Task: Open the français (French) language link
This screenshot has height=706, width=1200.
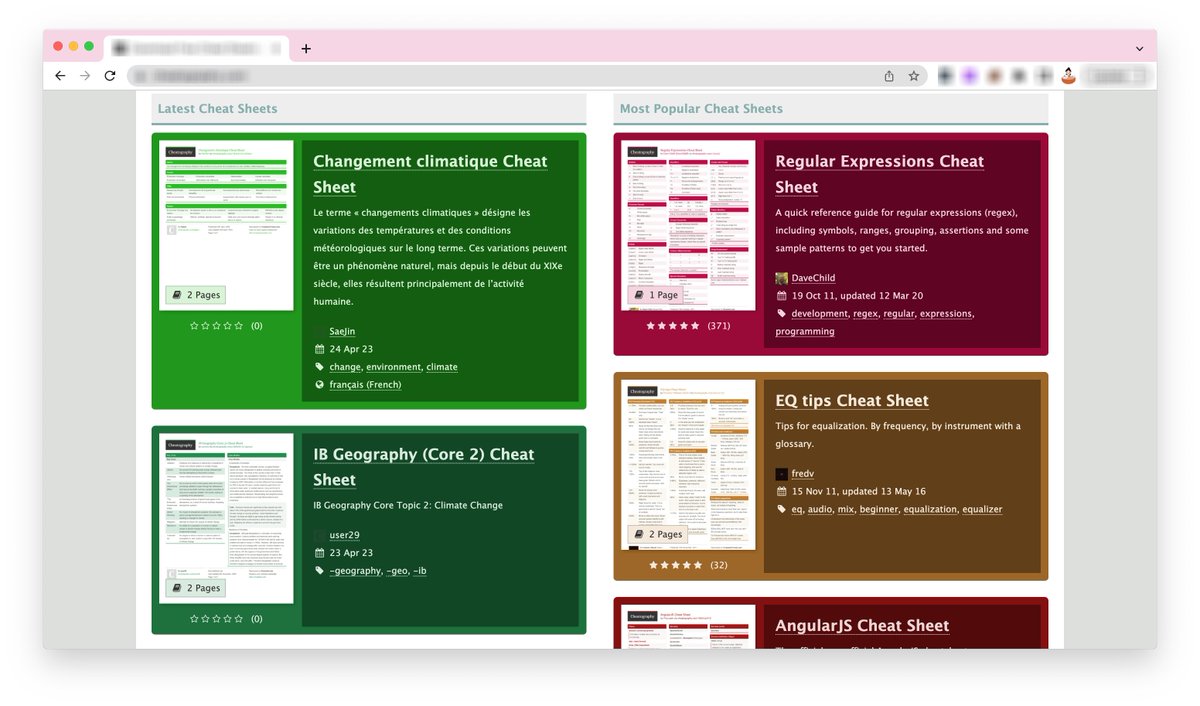Action: [365, 385]
